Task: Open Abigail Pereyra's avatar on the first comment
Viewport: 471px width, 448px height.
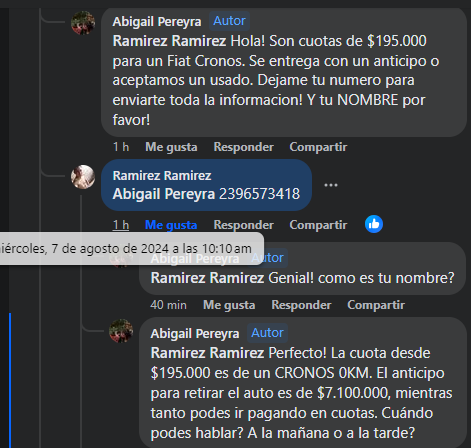Action: pyautogui.click(x=83, y=23)
